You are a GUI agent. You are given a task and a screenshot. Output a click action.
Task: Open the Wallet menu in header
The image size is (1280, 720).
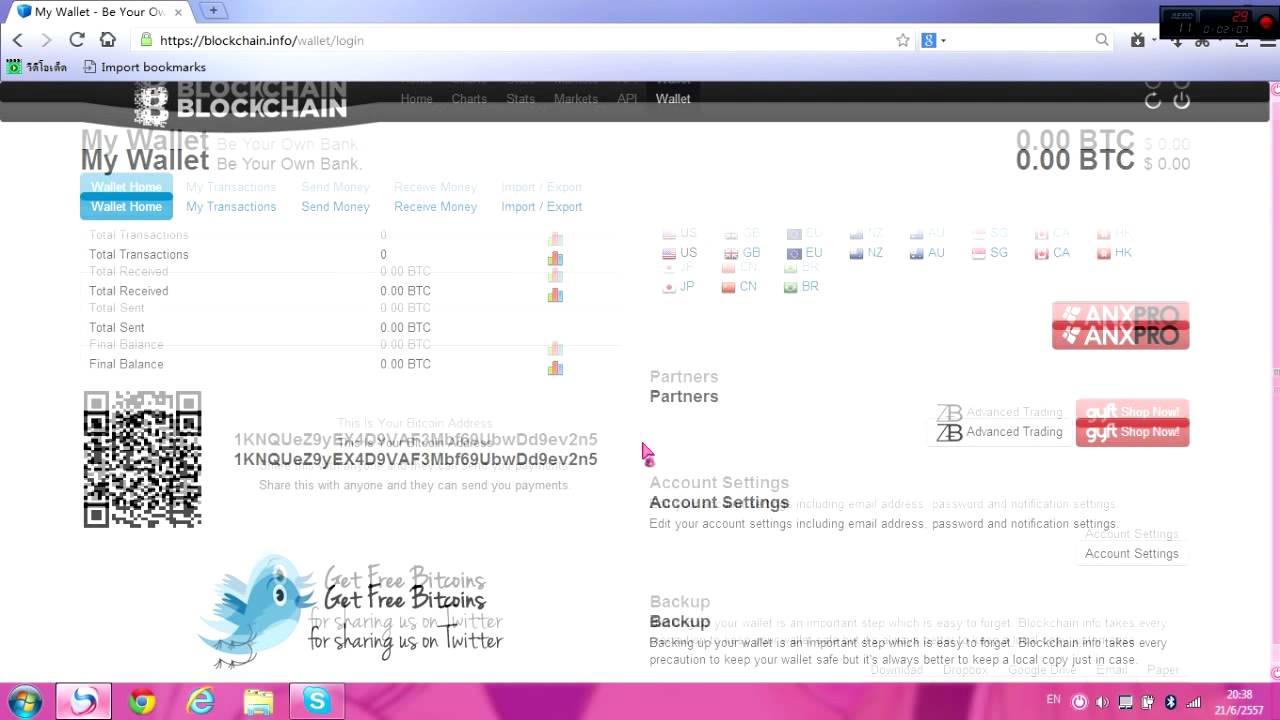click(673, 99)
